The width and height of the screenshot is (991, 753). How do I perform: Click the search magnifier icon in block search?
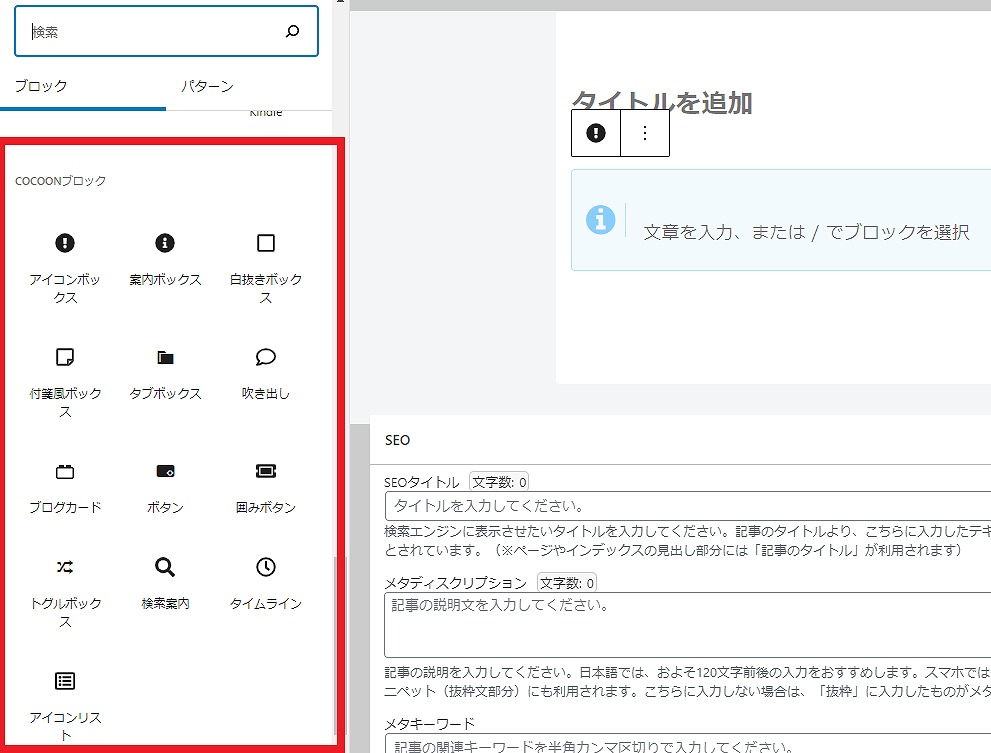click(292, 31)
